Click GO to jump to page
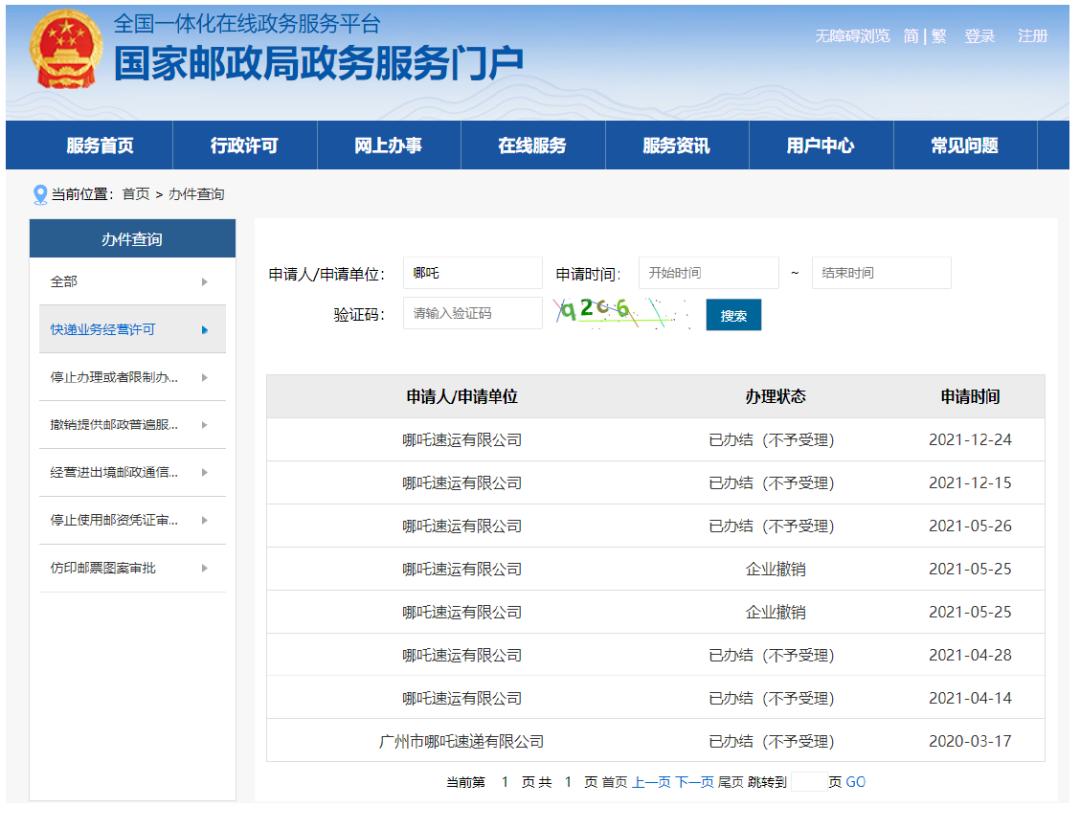The height and width of the screenshot is (829, 1080). click(x=856, y=782)
